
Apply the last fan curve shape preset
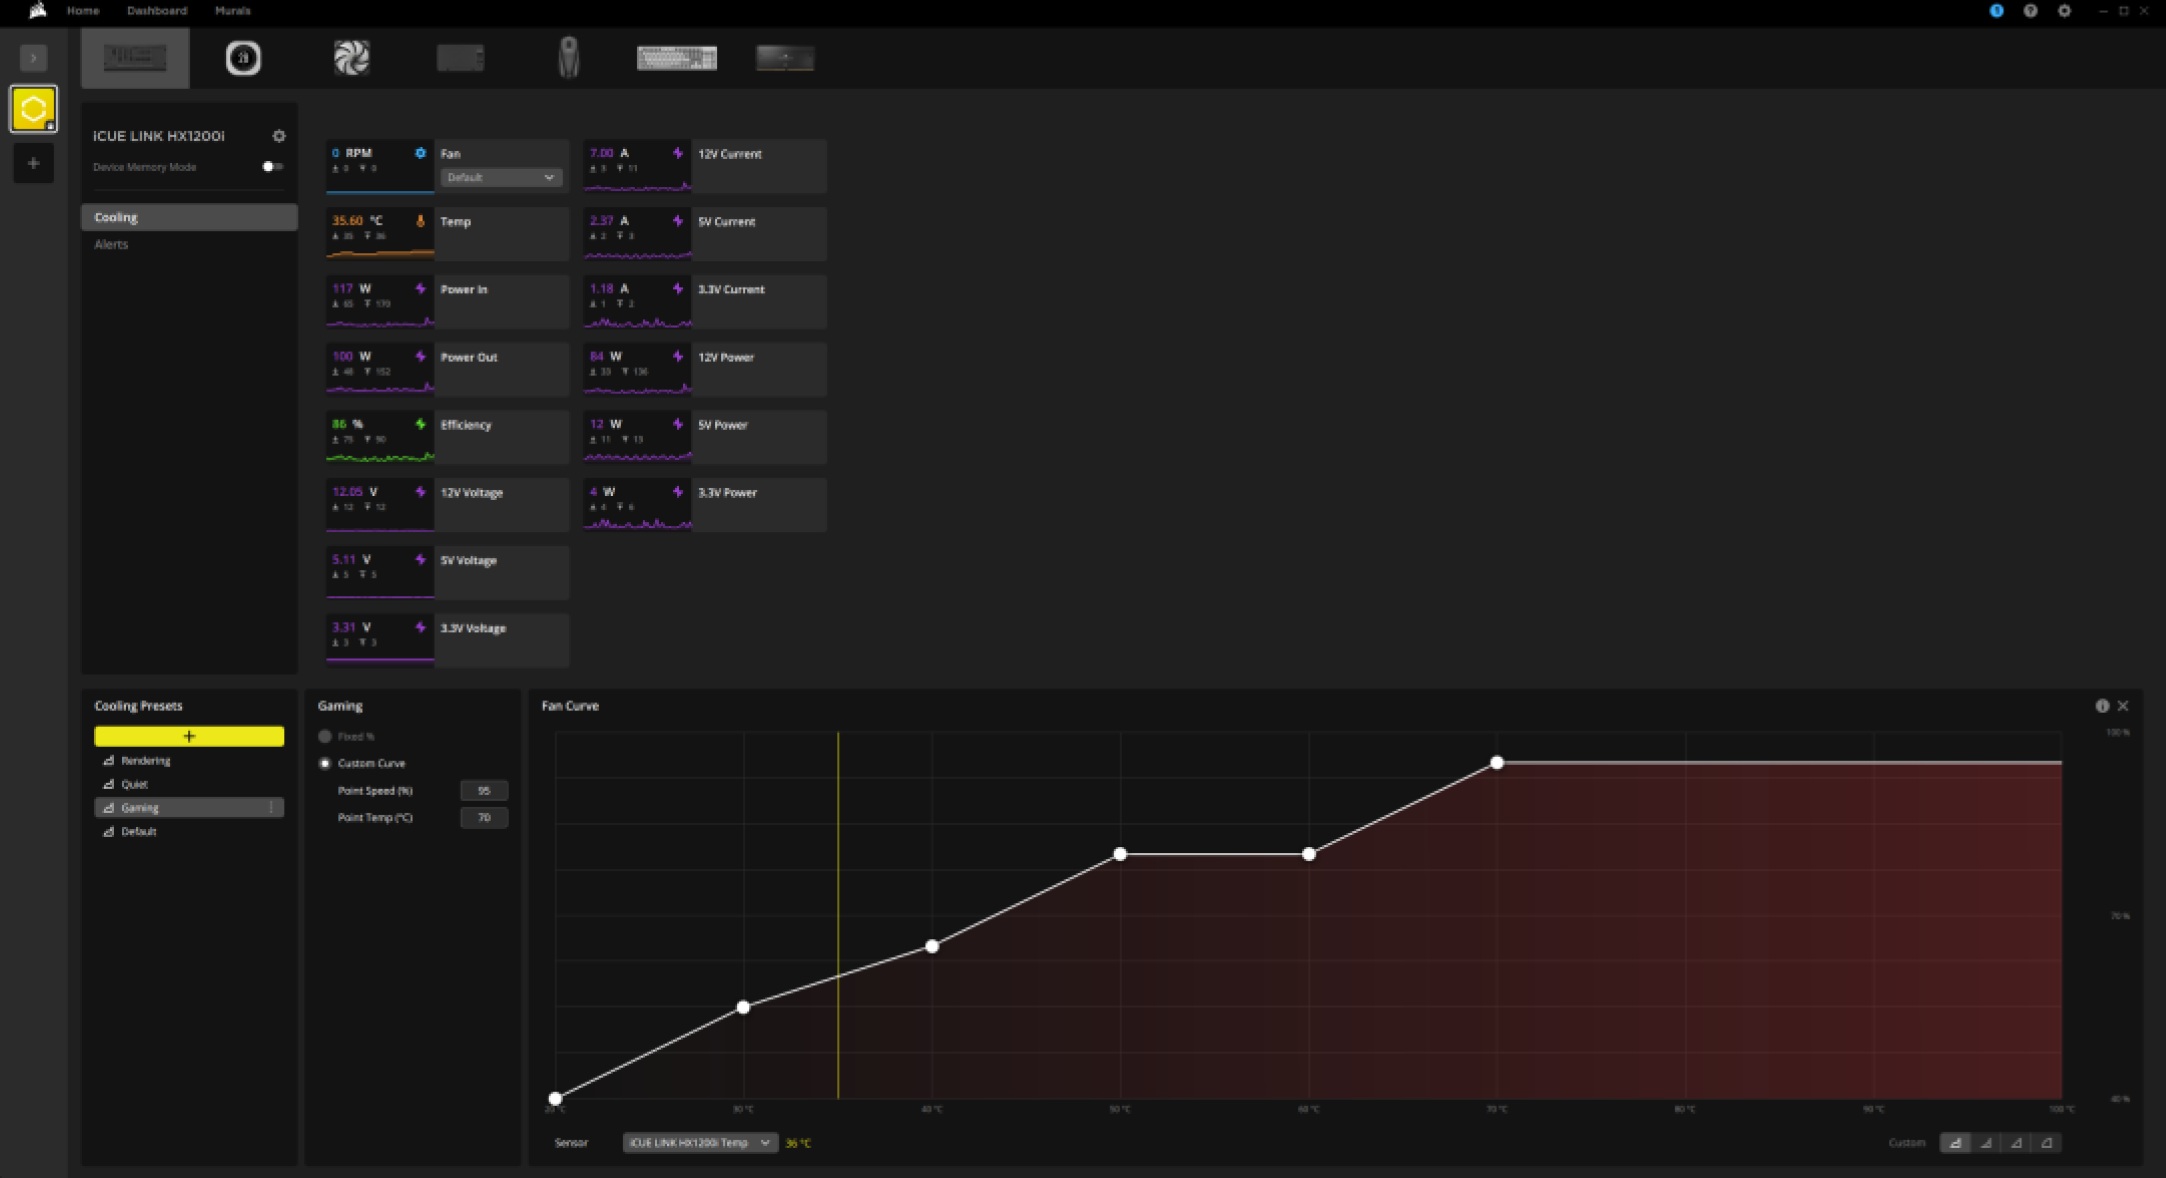click(x=2046, y=1142)
